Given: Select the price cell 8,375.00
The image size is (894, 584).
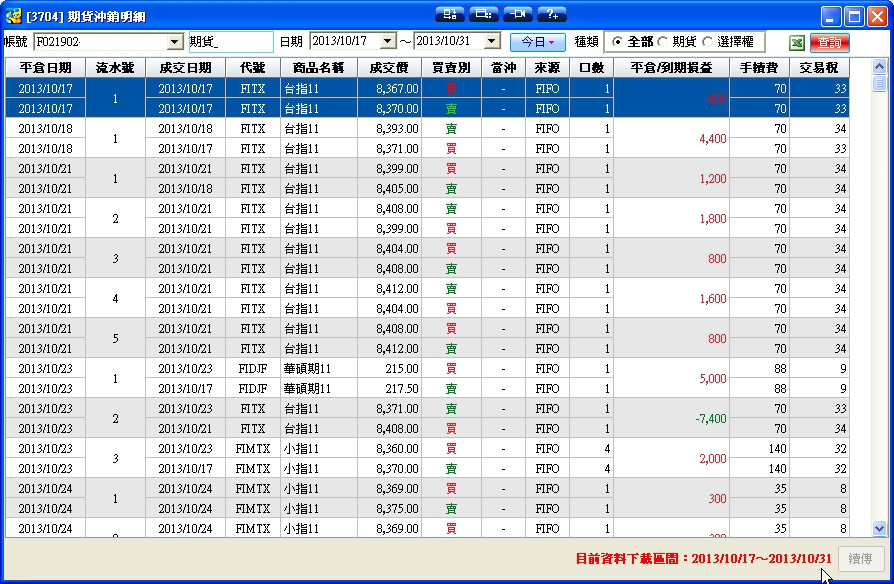Looking at the screenshot, I should click(x=389, y=508).
